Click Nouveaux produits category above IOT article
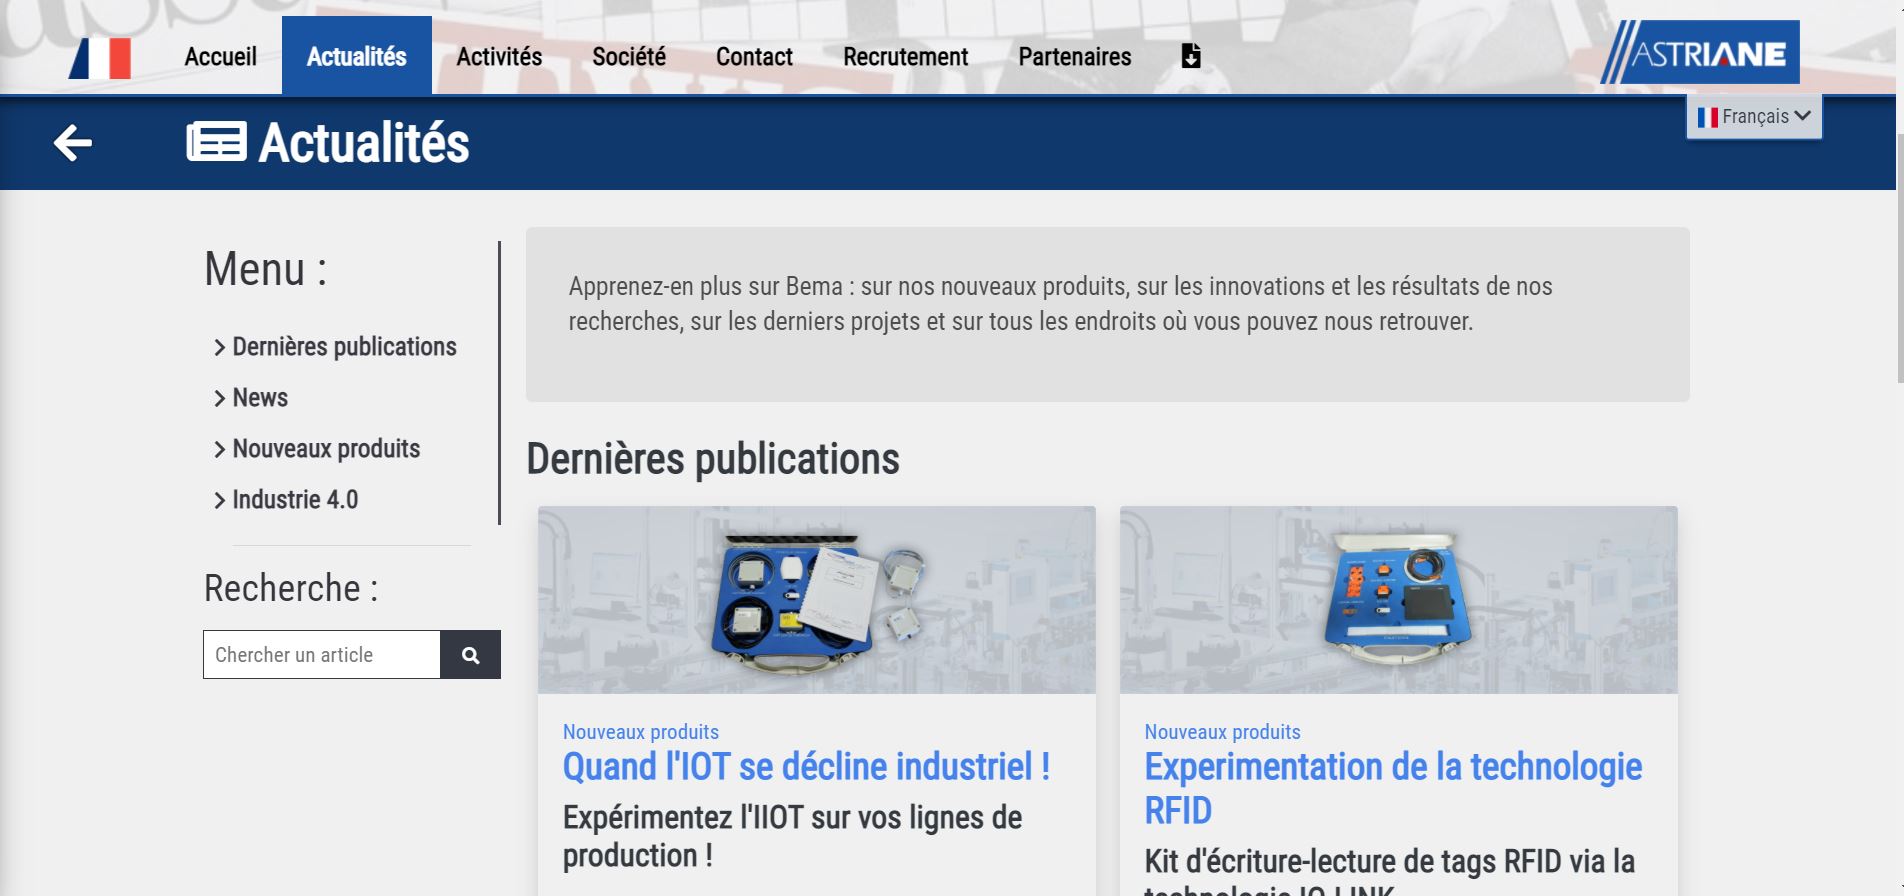The height and width of the screenshot is (896, 1904). (x=641, y=732)
